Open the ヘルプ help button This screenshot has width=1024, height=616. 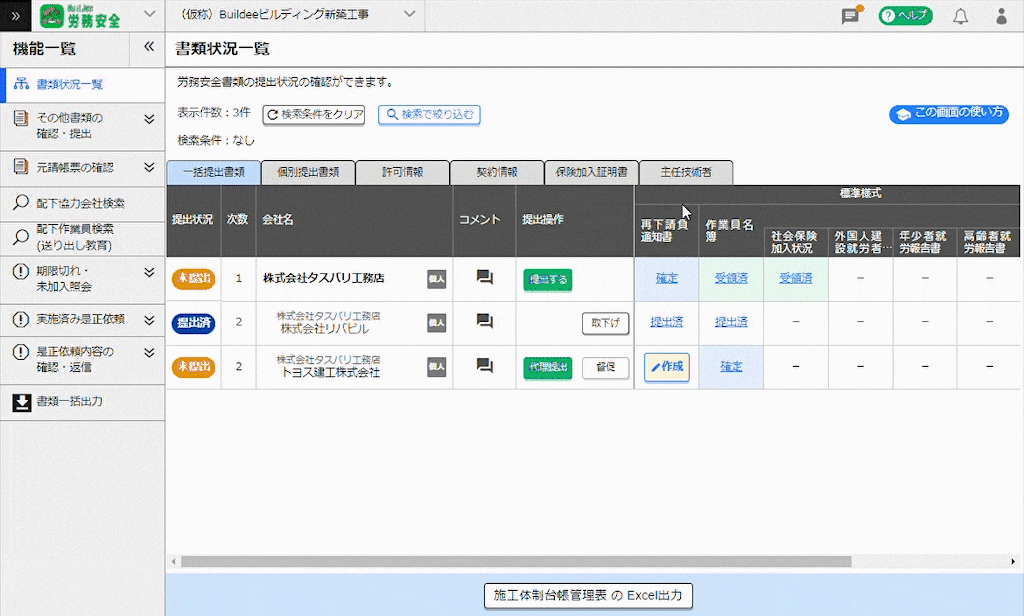906,16
